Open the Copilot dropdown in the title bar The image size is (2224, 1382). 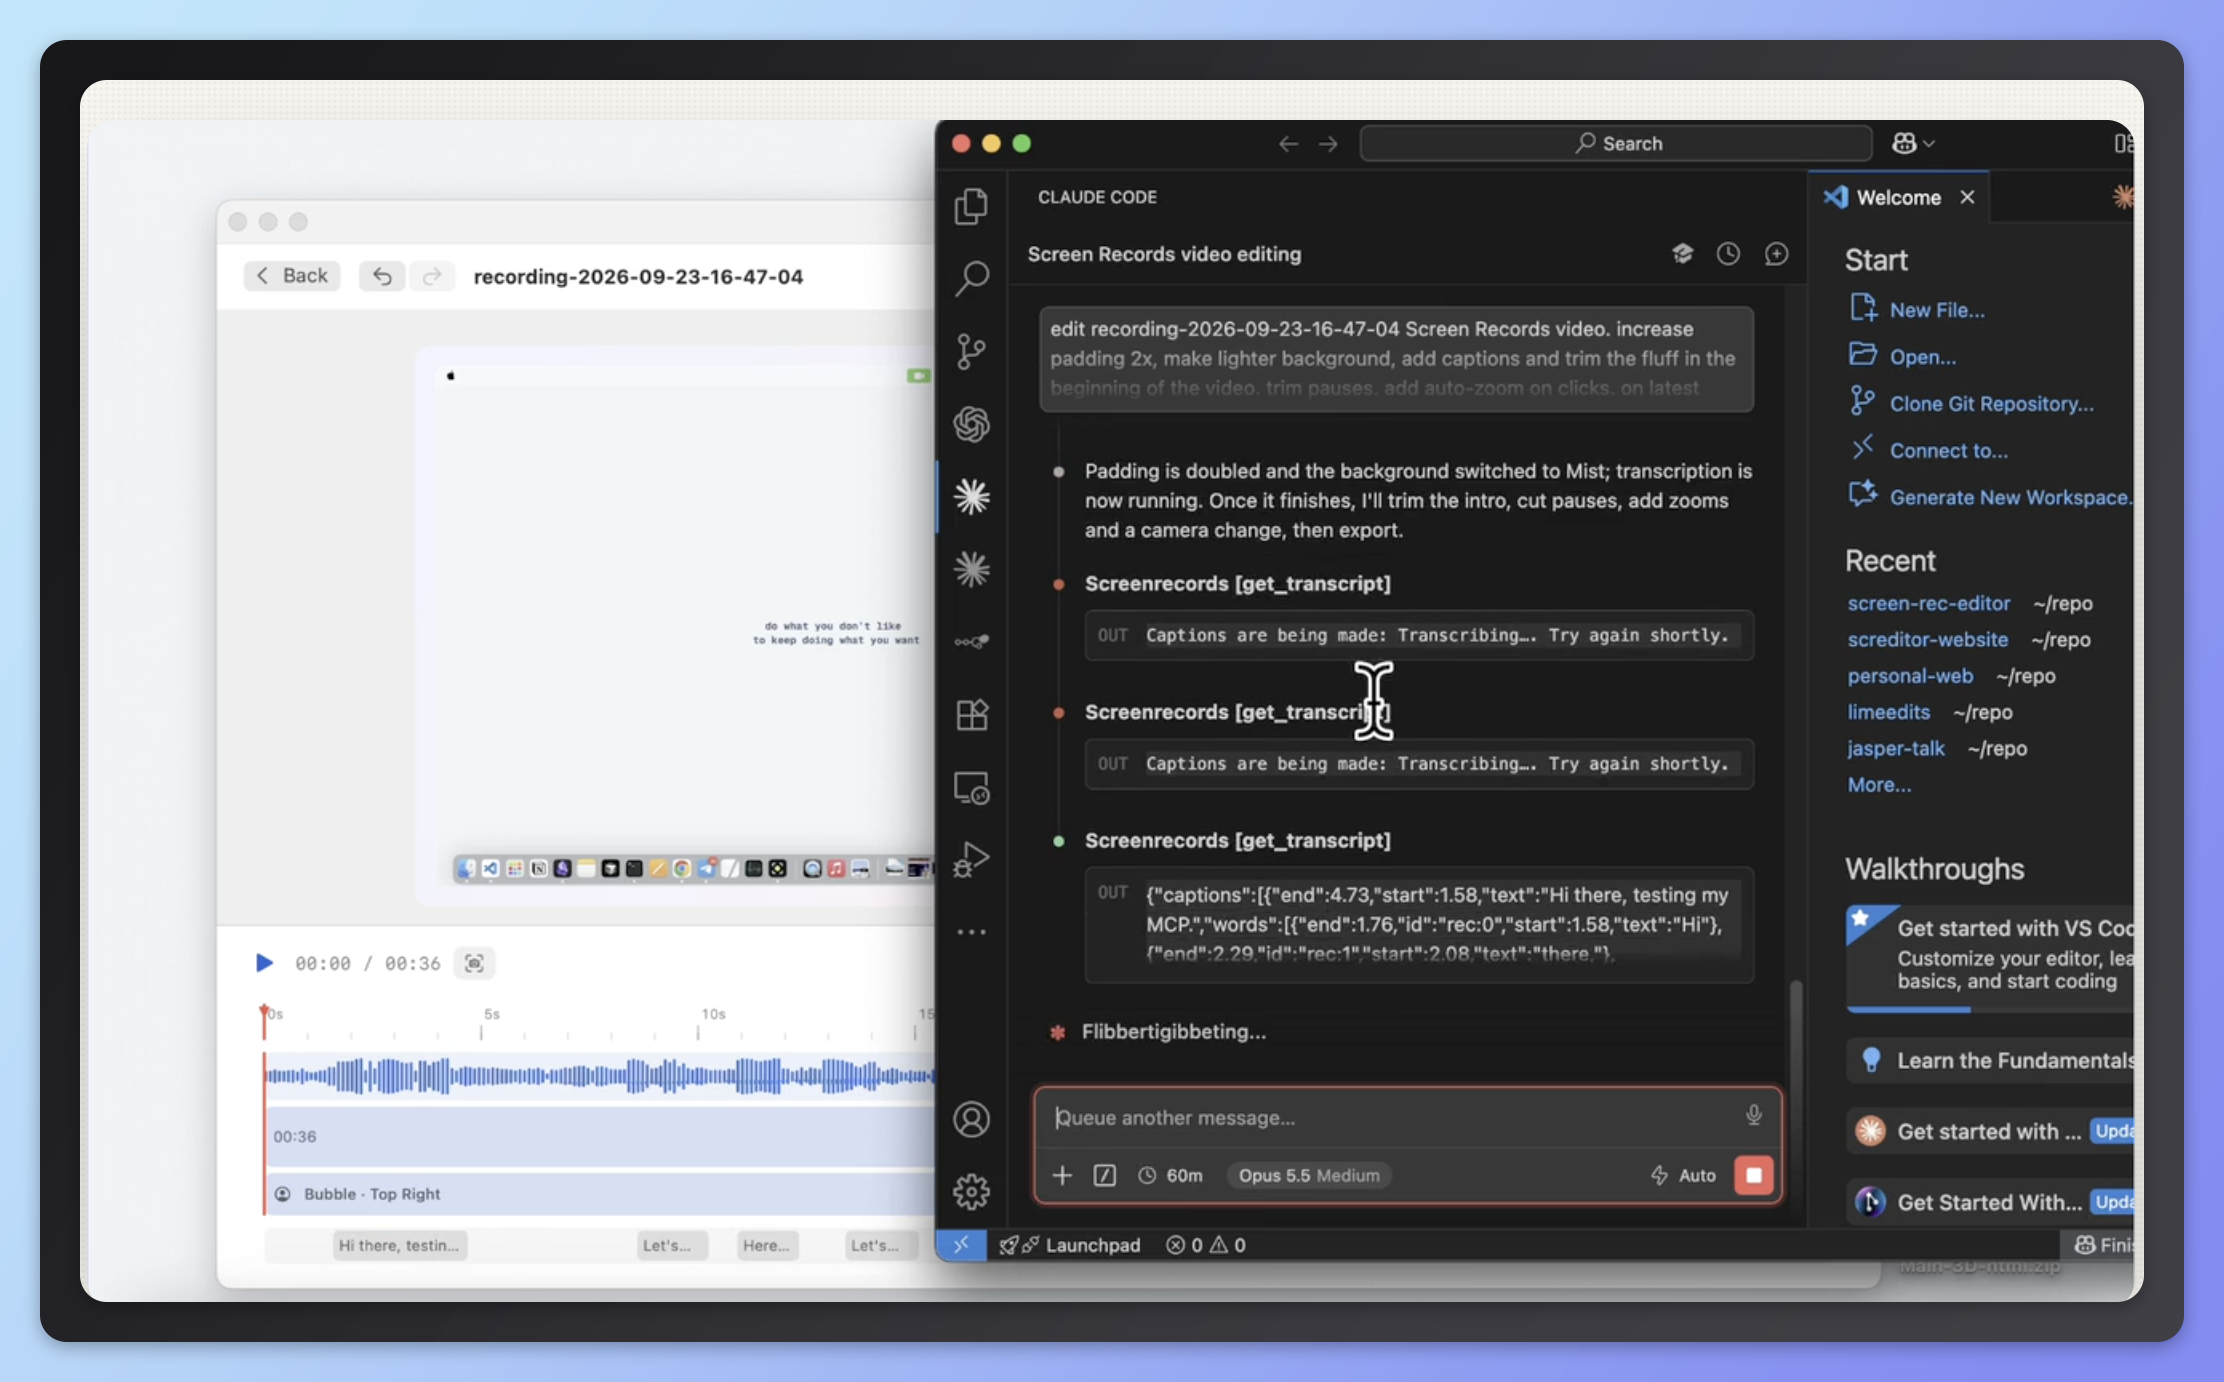[x=1913, y=143]
